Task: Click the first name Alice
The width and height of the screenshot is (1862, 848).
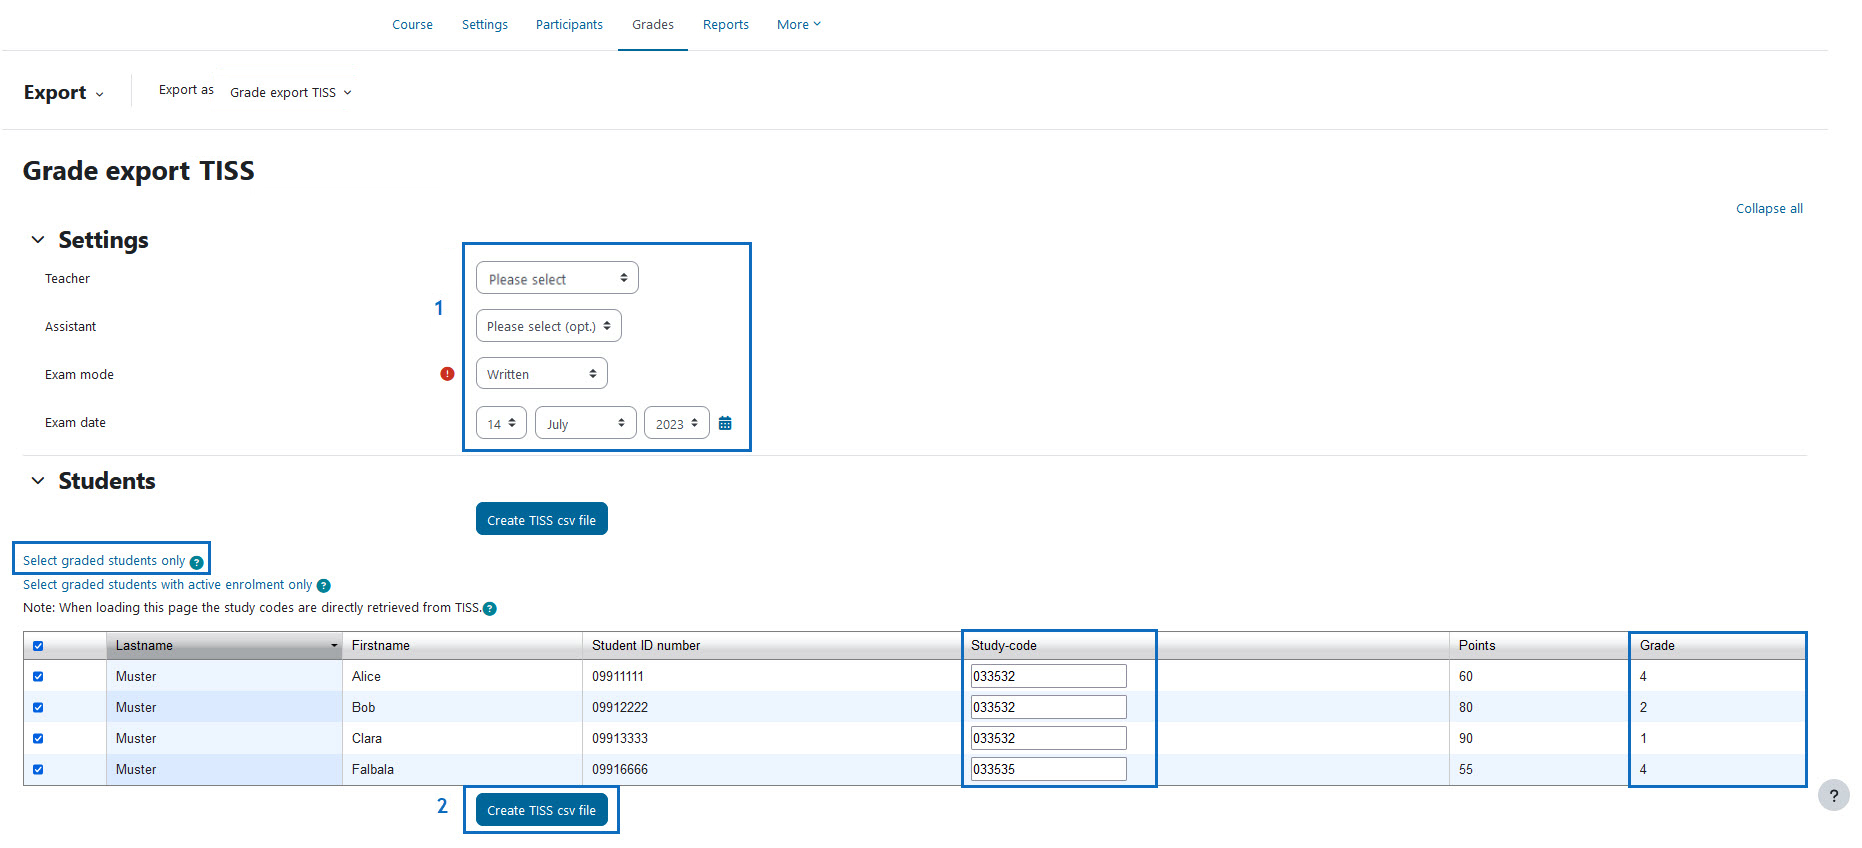Action: (x=366, y=677)
